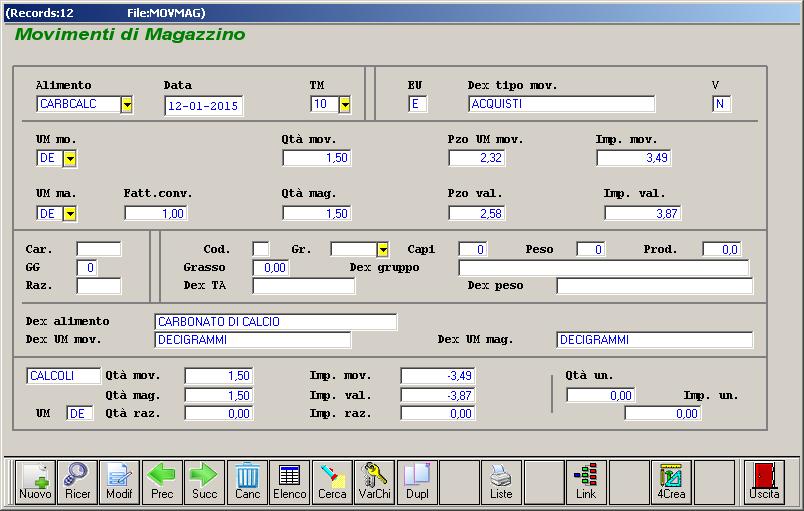Click the Dex UM mov. DECIGRAMMI field
Image resolution: width=804 pixels, height=511 pixels.
click(253, 340)
